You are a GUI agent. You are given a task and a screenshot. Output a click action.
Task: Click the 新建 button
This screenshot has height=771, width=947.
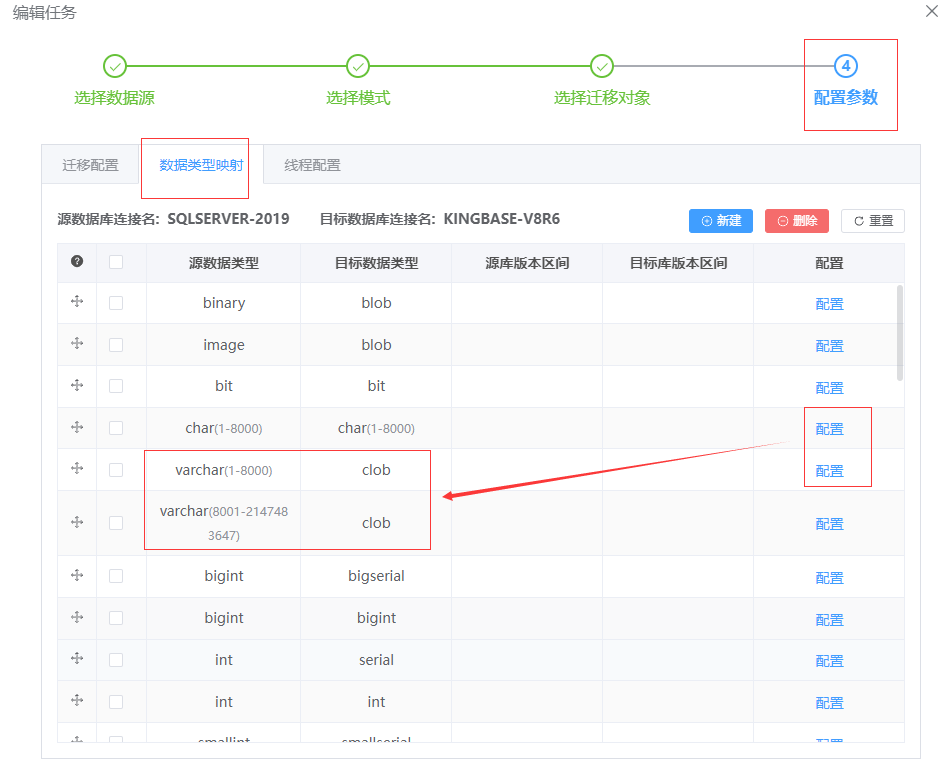(720, 221)
